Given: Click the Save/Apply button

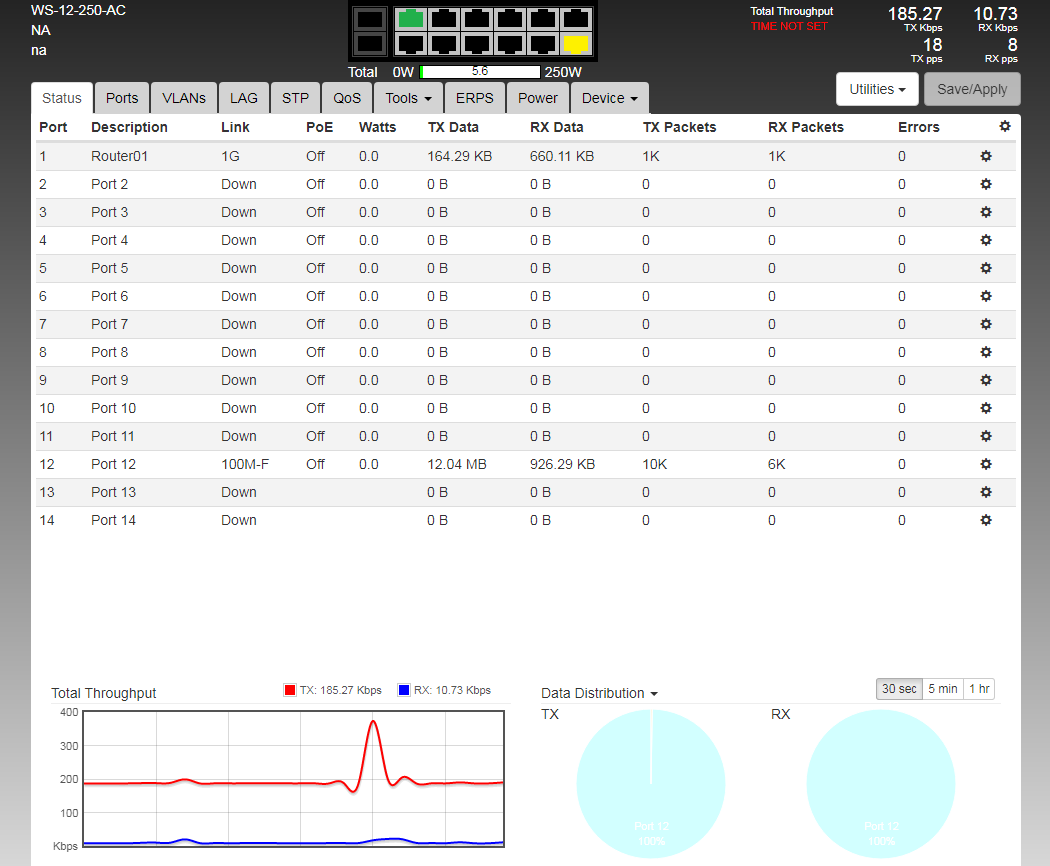Looking at the screenshot, I should [972, 89].
